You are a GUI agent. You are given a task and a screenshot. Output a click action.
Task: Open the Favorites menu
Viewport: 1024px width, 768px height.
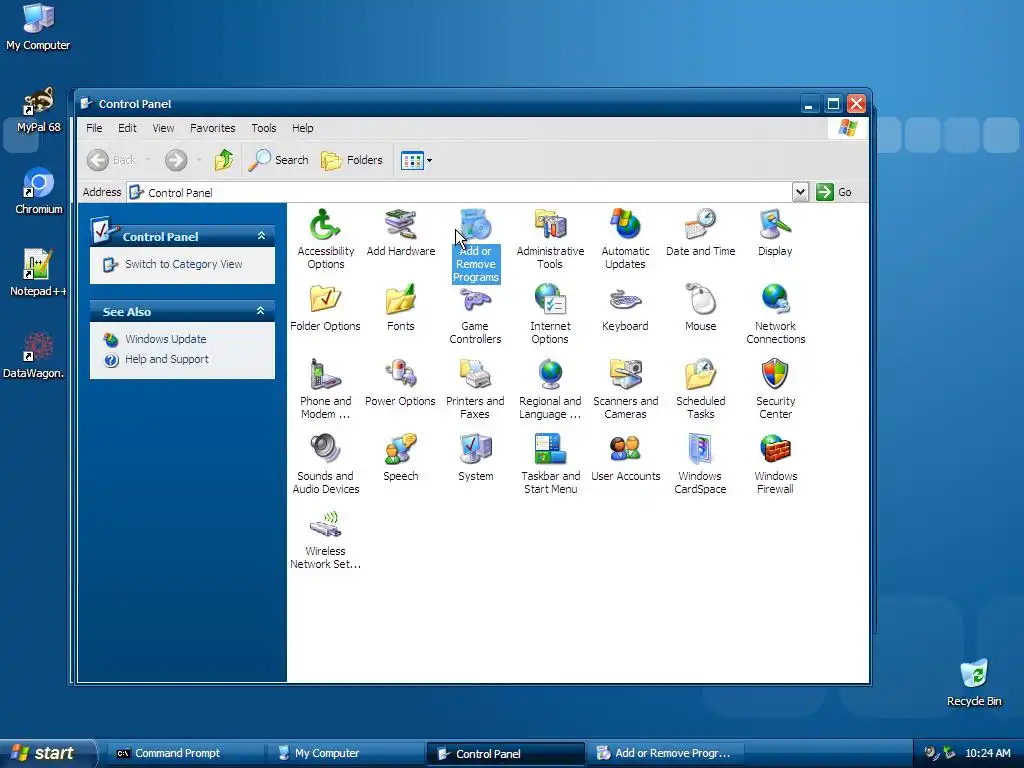coord(212,128)
